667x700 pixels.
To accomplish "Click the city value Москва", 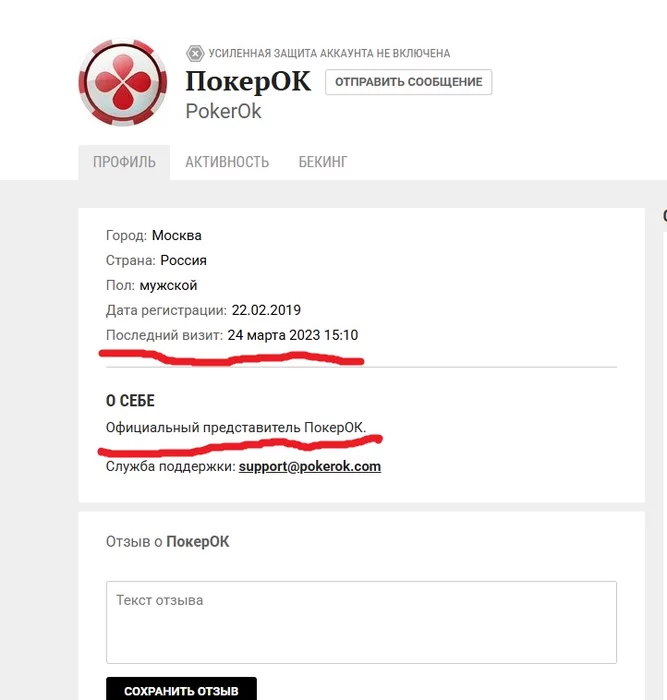I will click(177, 235).
